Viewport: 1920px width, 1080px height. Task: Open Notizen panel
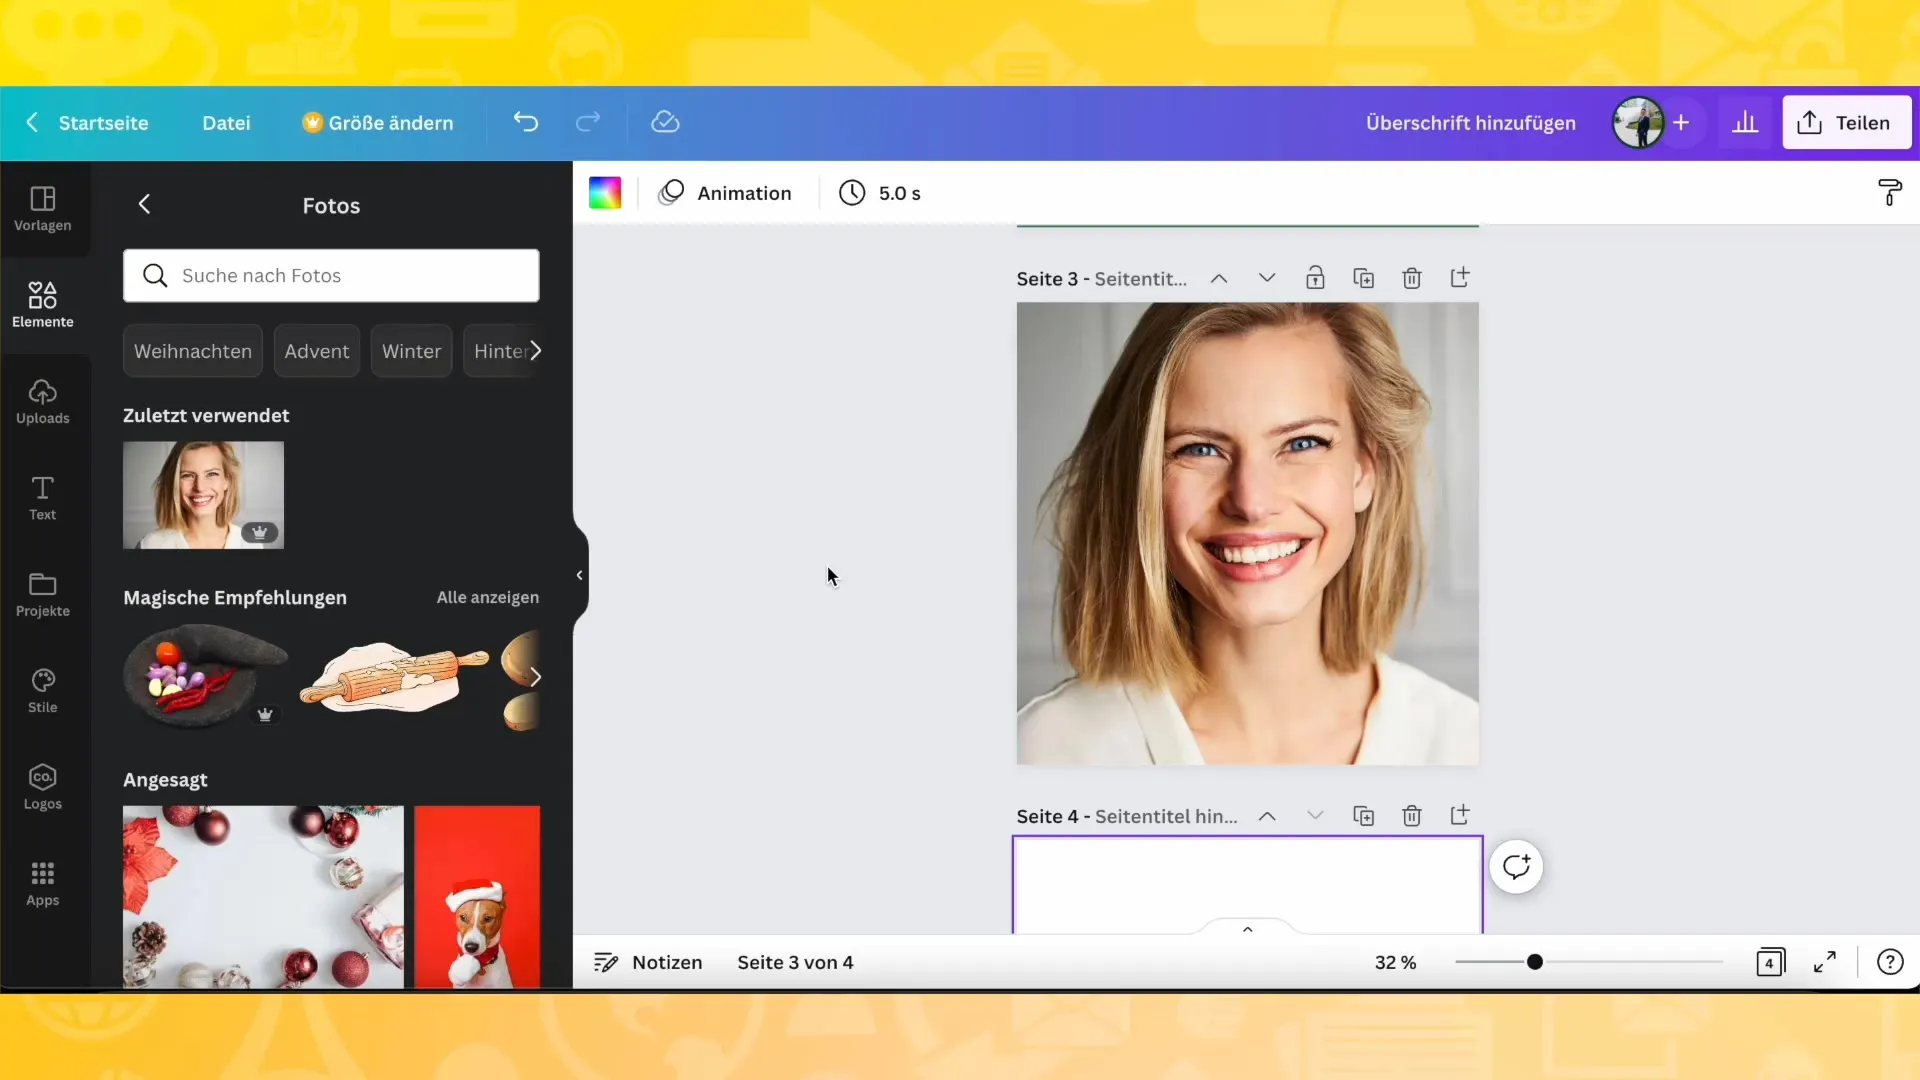[648, 962]
